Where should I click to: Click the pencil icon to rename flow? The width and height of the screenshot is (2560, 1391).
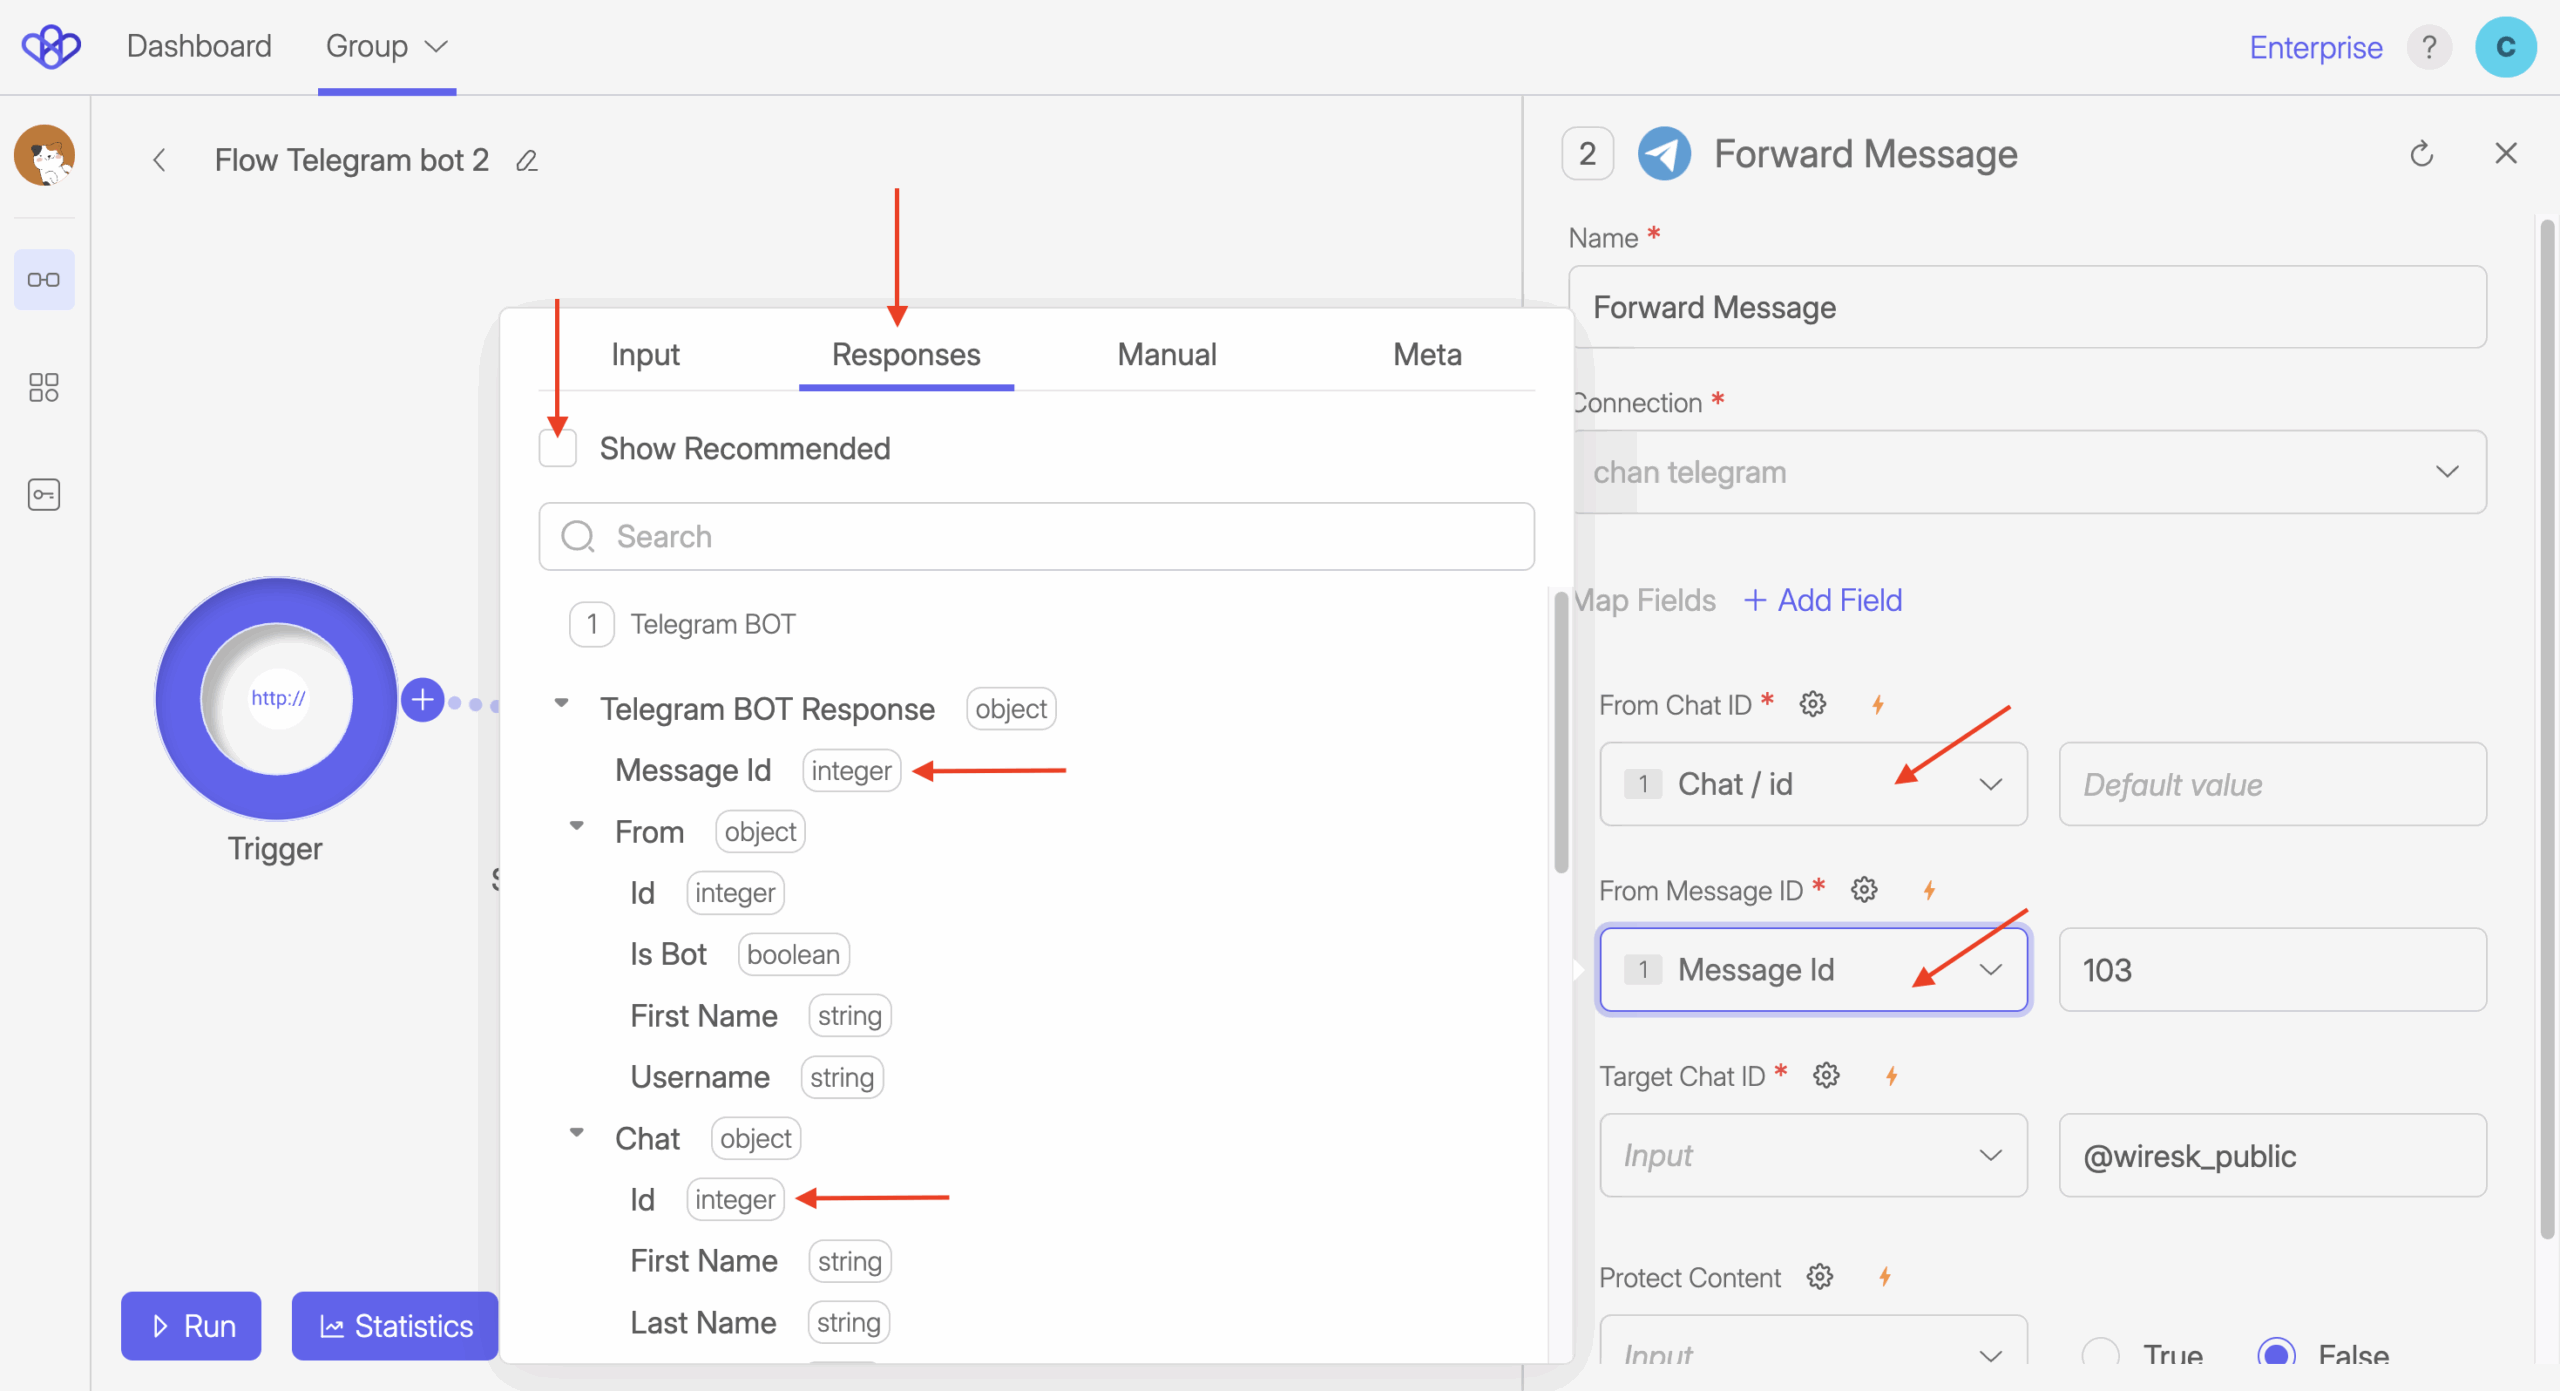527,161
